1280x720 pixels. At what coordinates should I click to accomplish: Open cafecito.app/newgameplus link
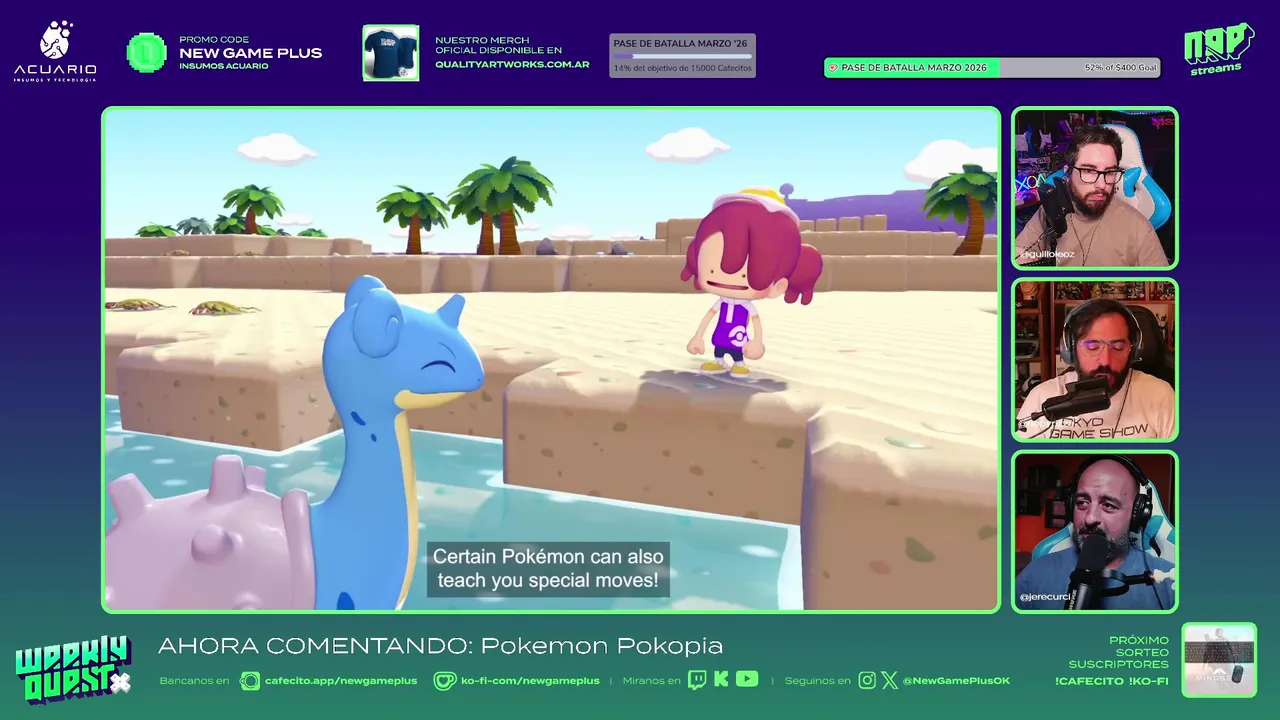point(341,681)
